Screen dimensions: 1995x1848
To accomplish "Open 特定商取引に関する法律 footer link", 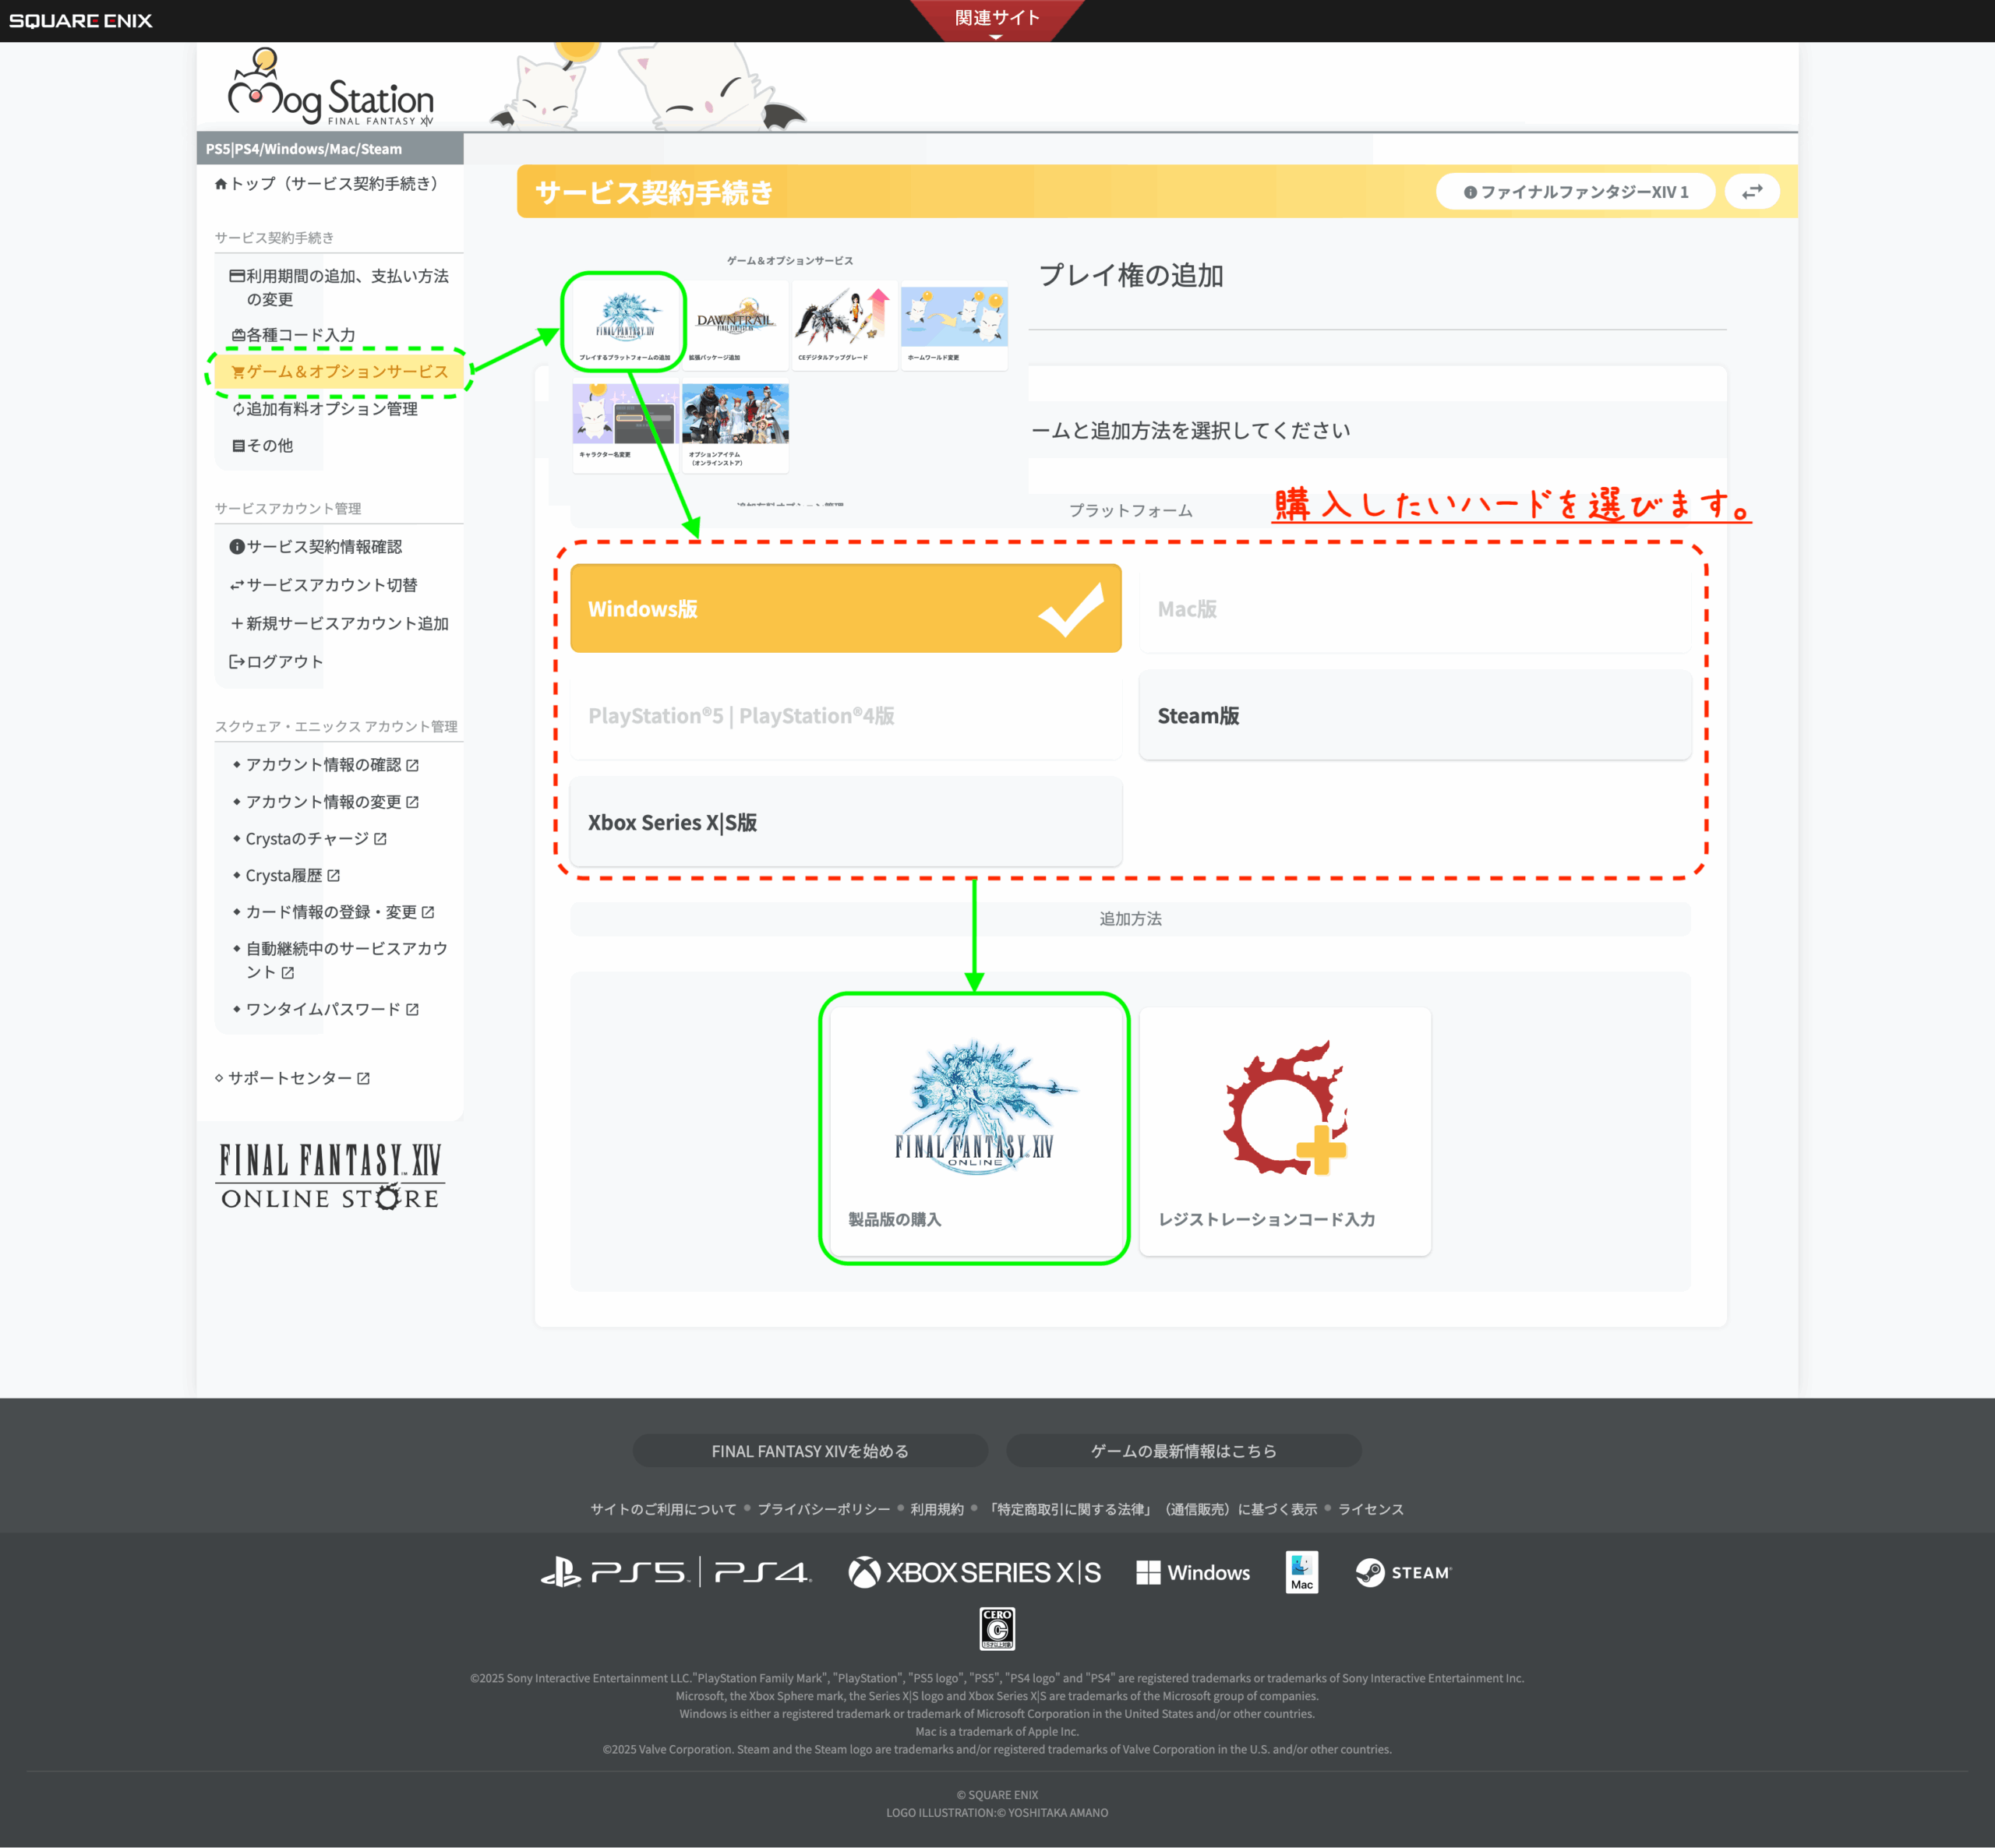I will tap(1151, 1509).
